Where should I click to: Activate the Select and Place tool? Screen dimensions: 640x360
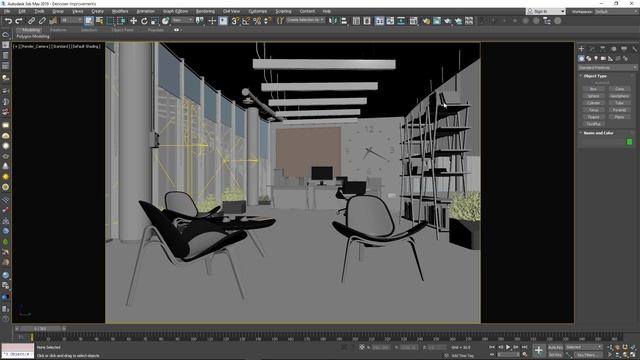(165, 21)
